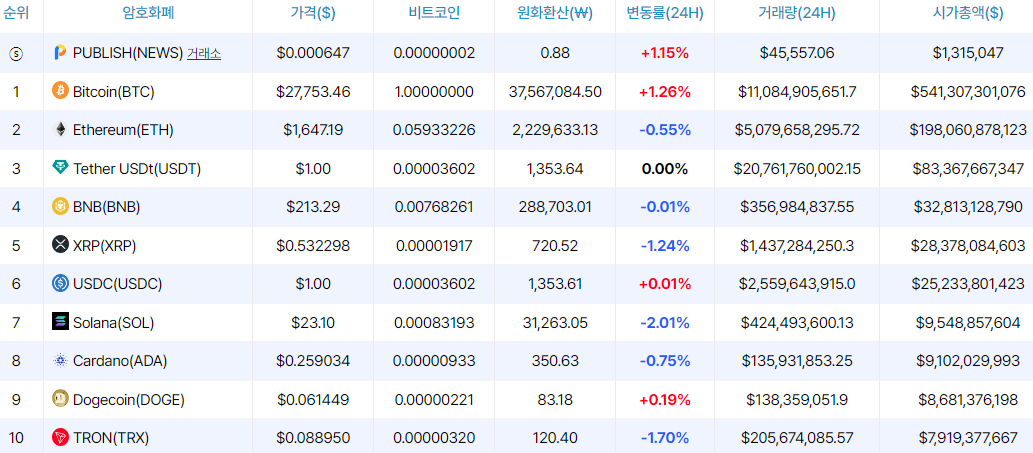Image resolution: width=1033 pixels, height=453 pixels.
Task: Sort by the 비트코인 column header
Action: [433, 13]
